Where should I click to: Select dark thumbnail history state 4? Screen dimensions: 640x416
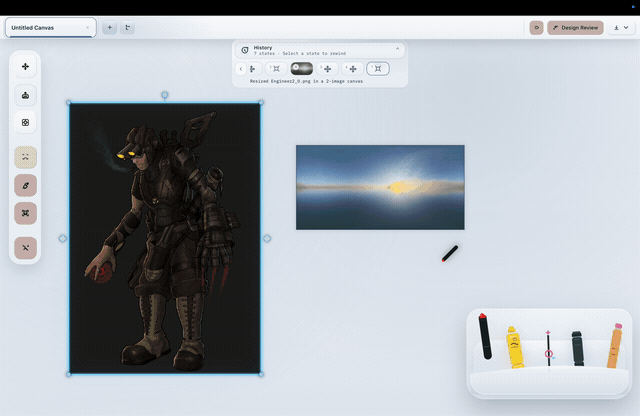(x=302, y=69)
